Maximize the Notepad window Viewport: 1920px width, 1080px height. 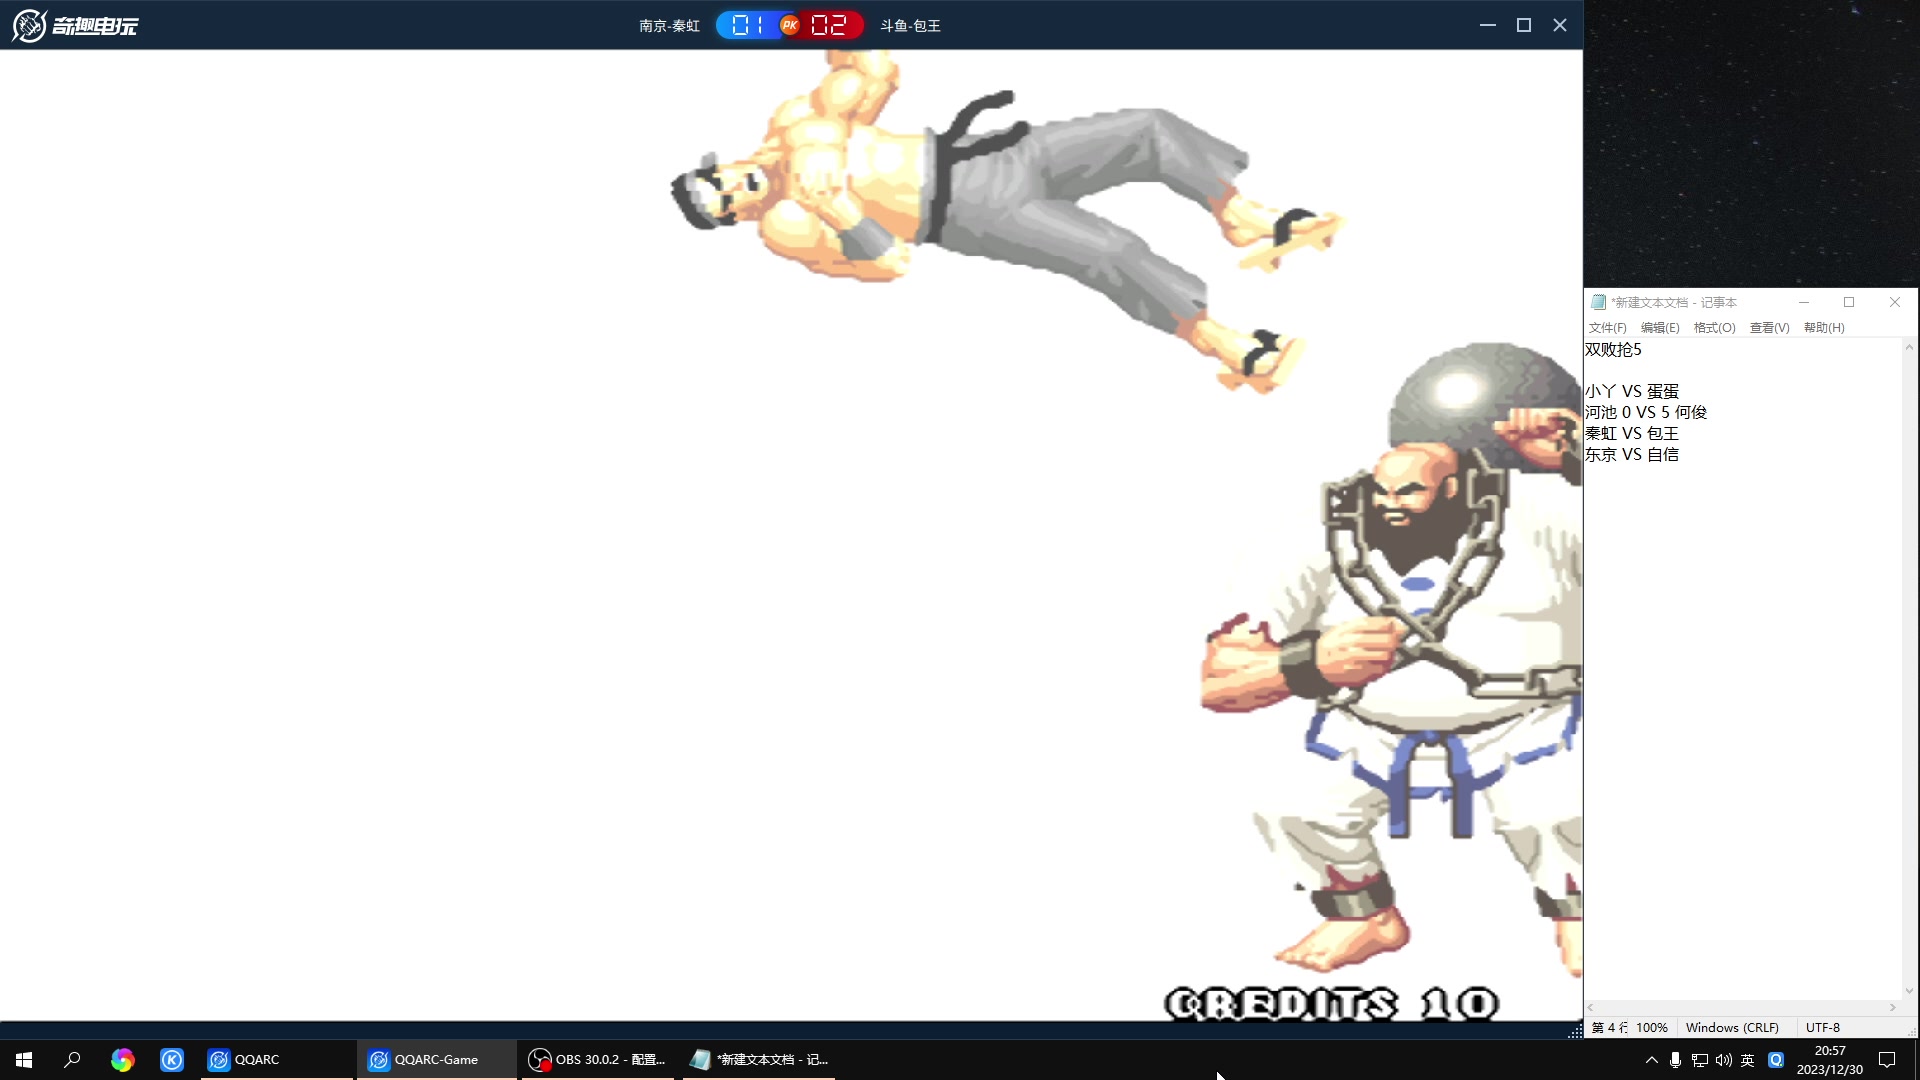(1849, 302)
